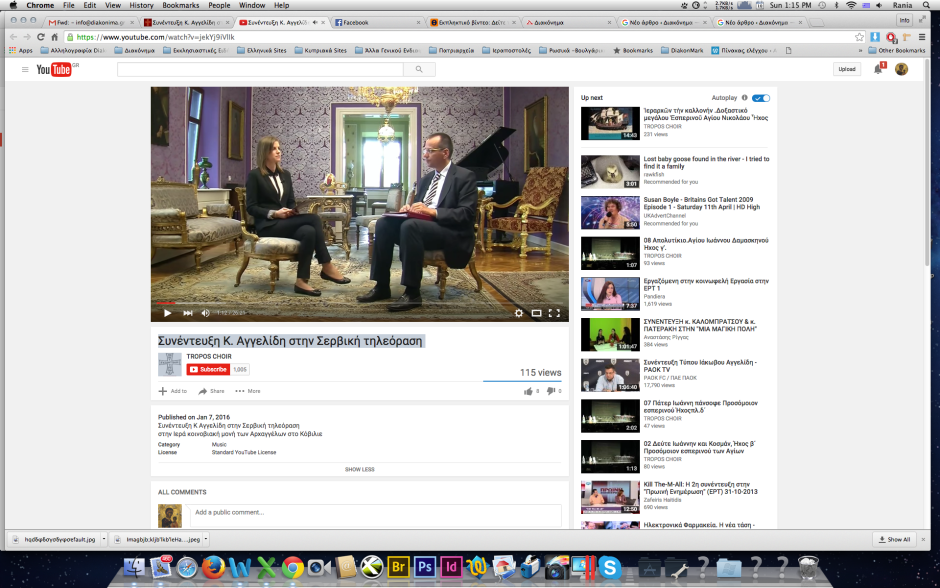This screenshot has width=940, height=588.
Task: Click the YouTube search magnifier button
Action: click(x=419, y=69)
